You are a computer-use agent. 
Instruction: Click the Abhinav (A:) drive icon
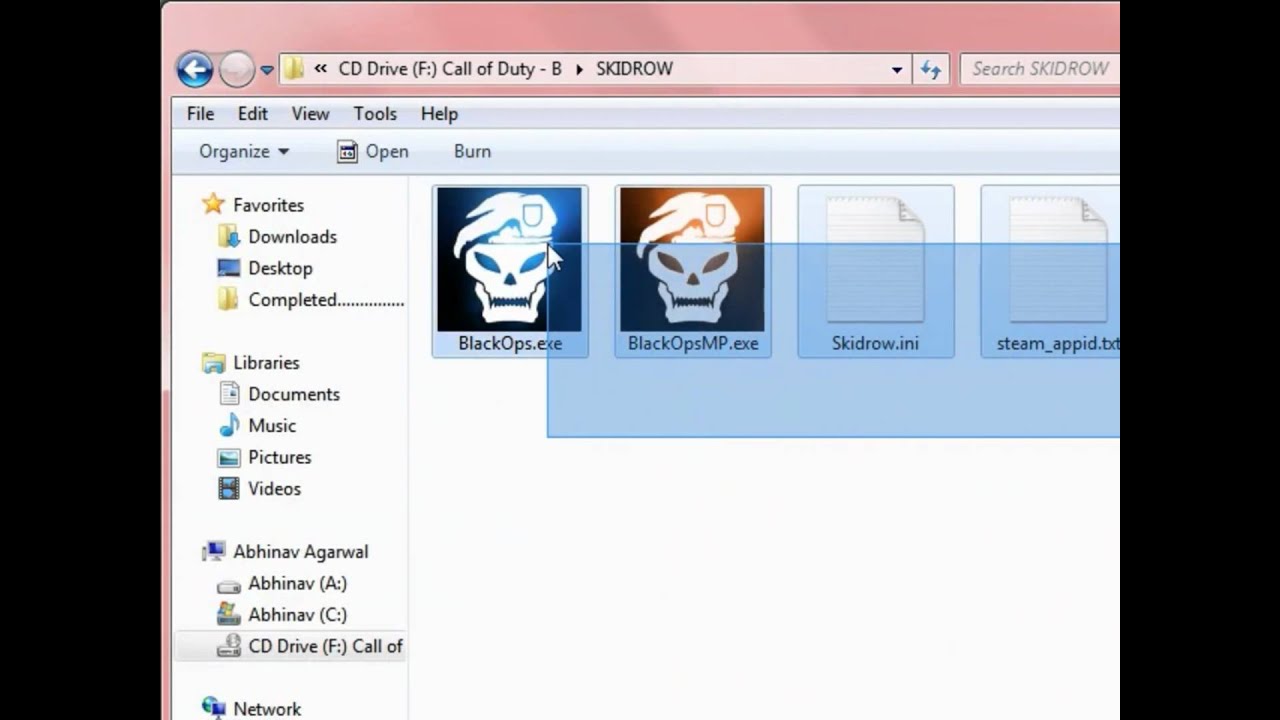(229, 584)
